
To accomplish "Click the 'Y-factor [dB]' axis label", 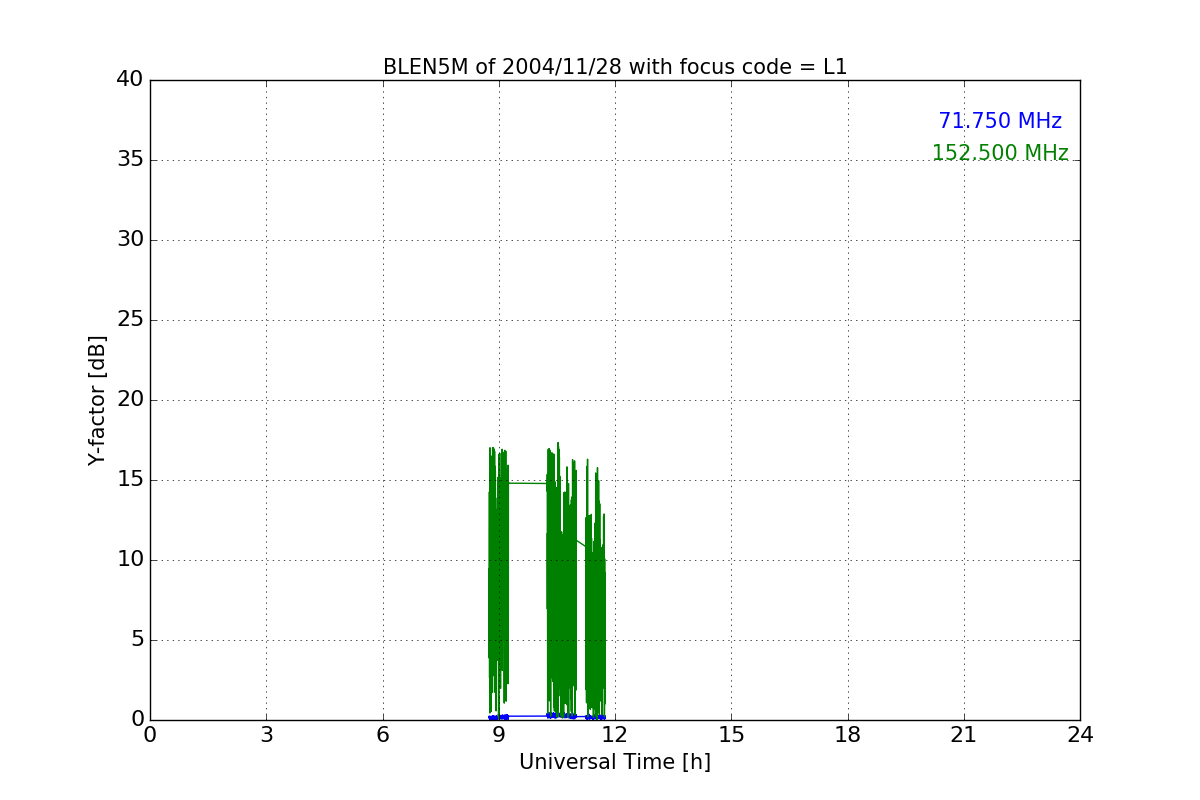I will [97, 400].
